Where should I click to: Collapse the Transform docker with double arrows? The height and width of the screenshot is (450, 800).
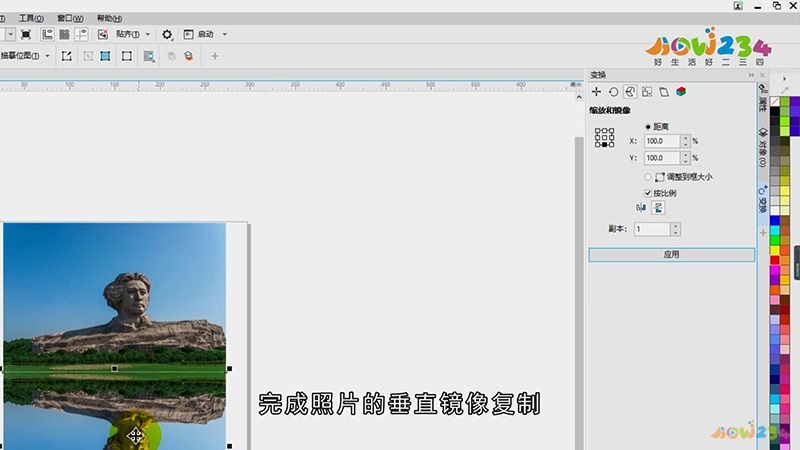(751, 75)
